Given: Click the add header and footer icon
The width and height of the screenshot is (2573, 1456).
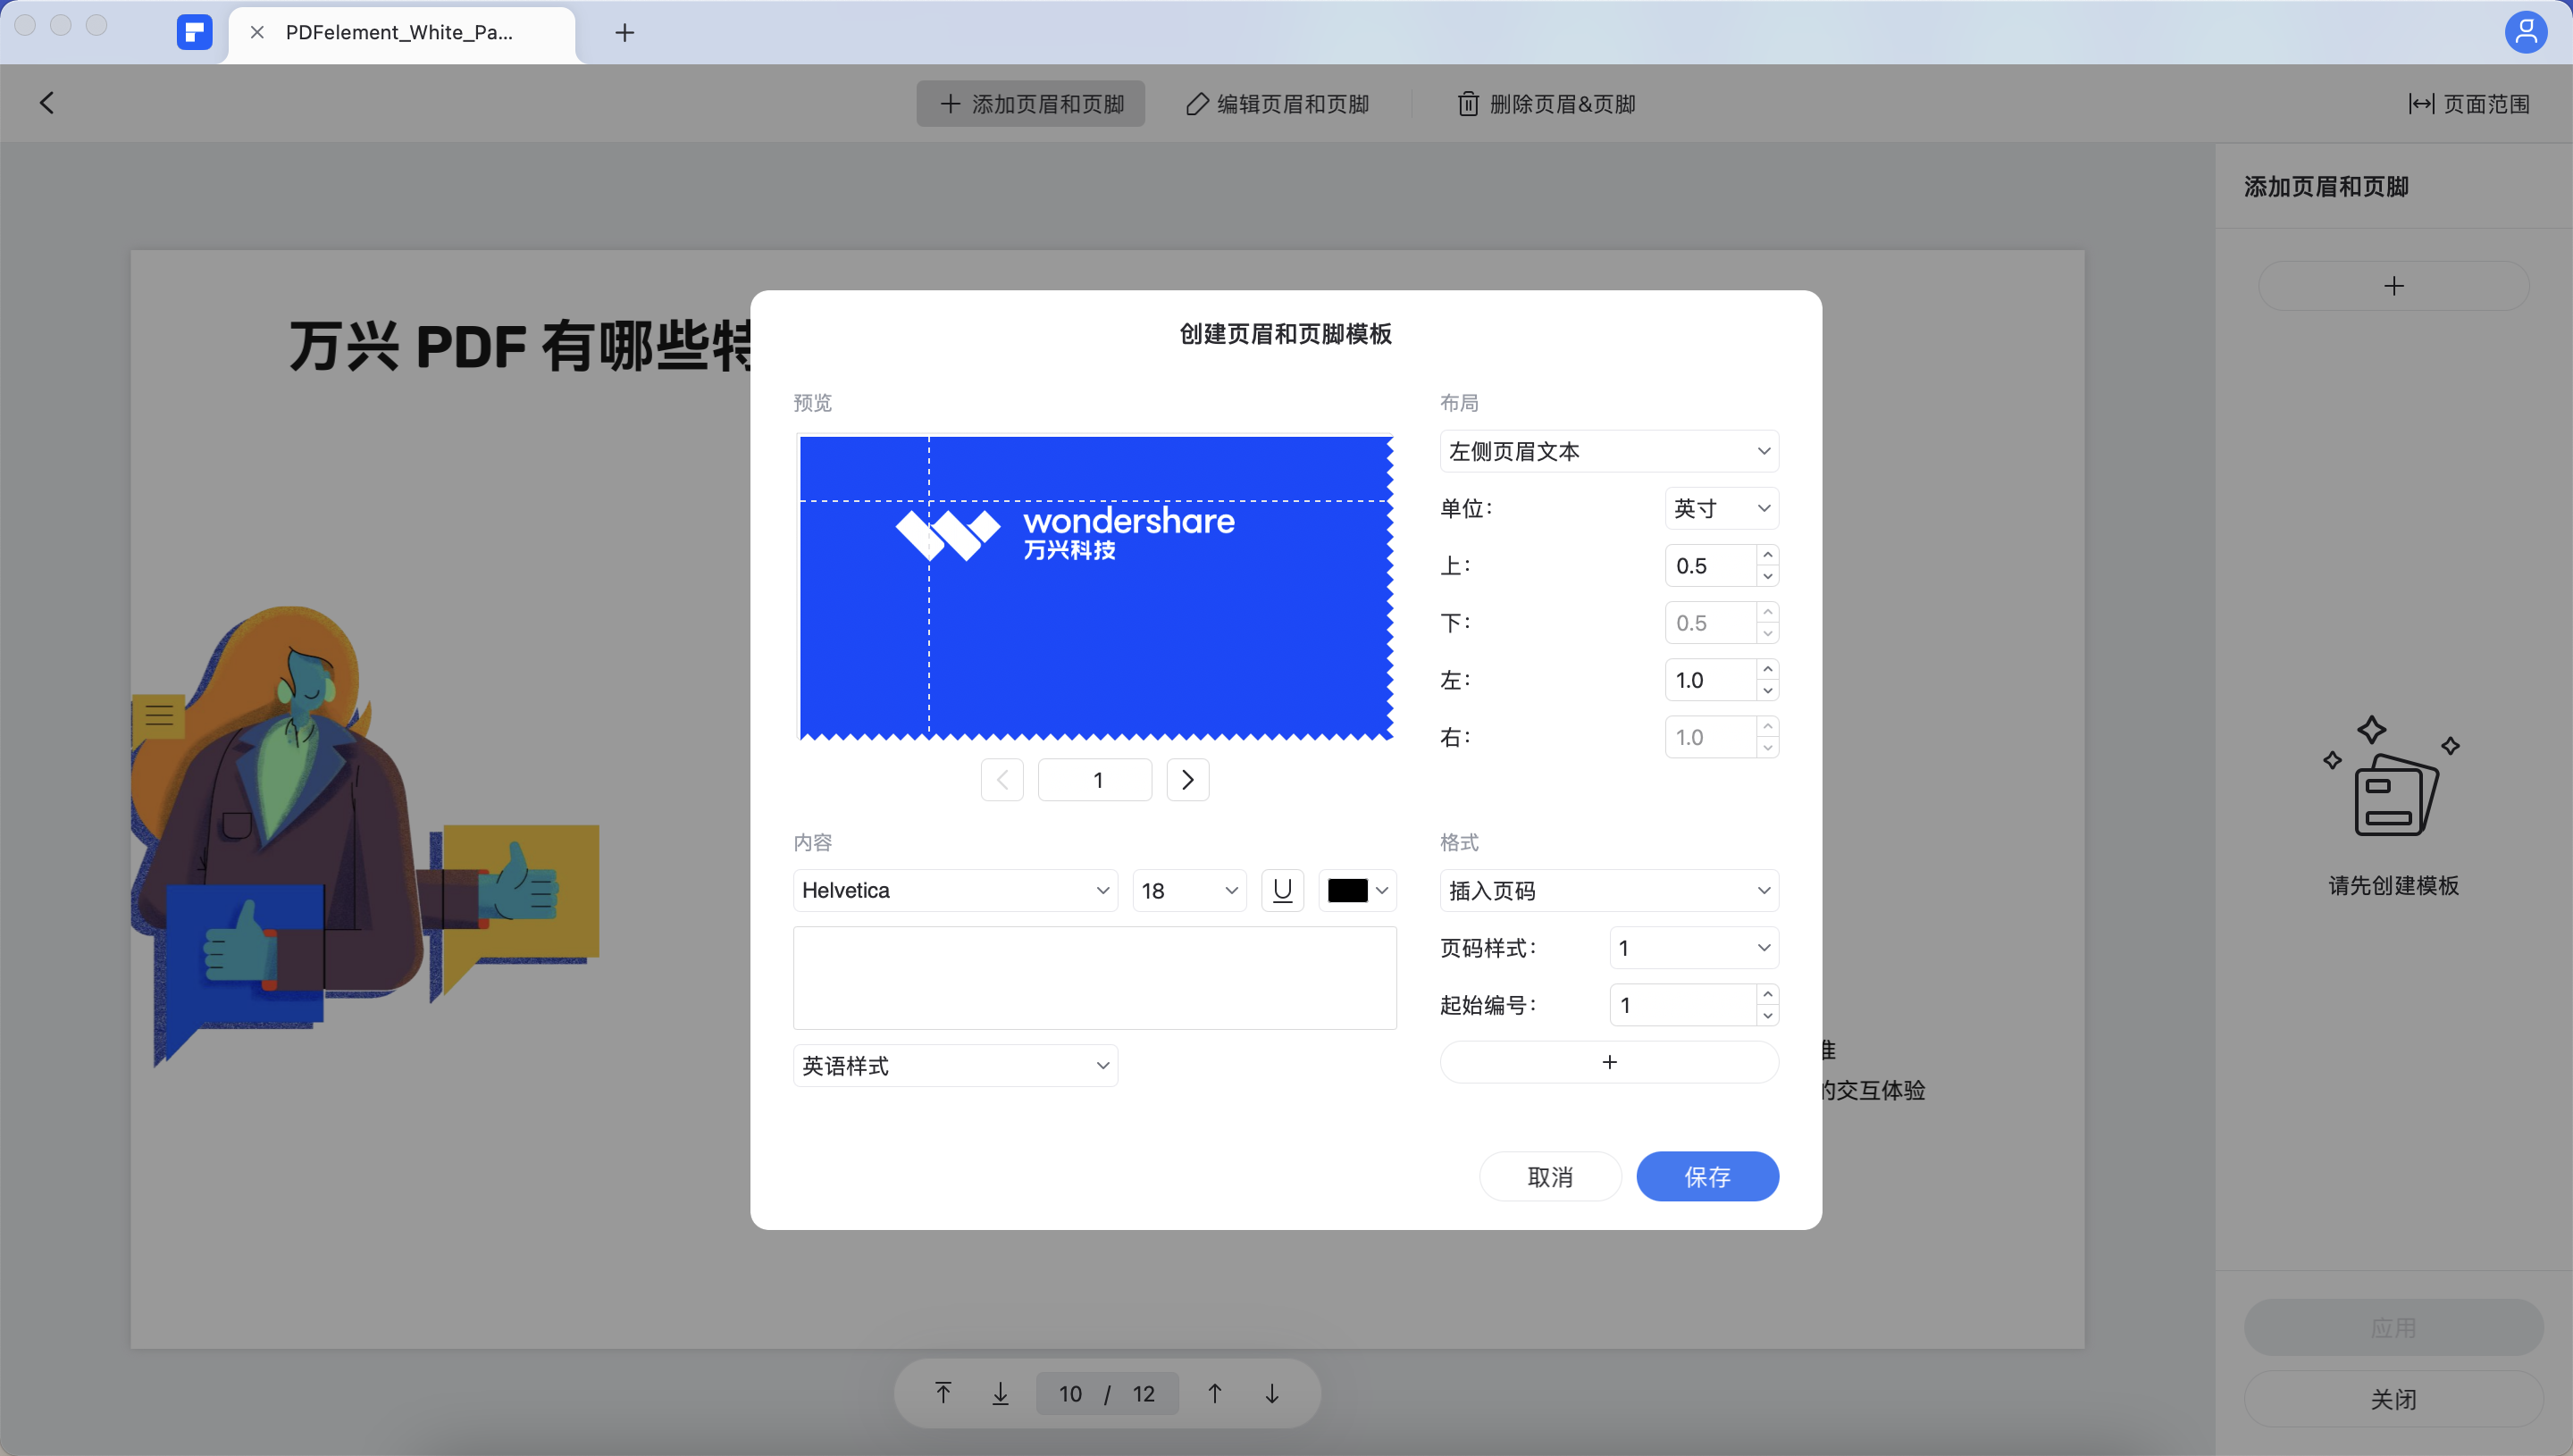Looking at the screenshot, I should [2393, 284].
